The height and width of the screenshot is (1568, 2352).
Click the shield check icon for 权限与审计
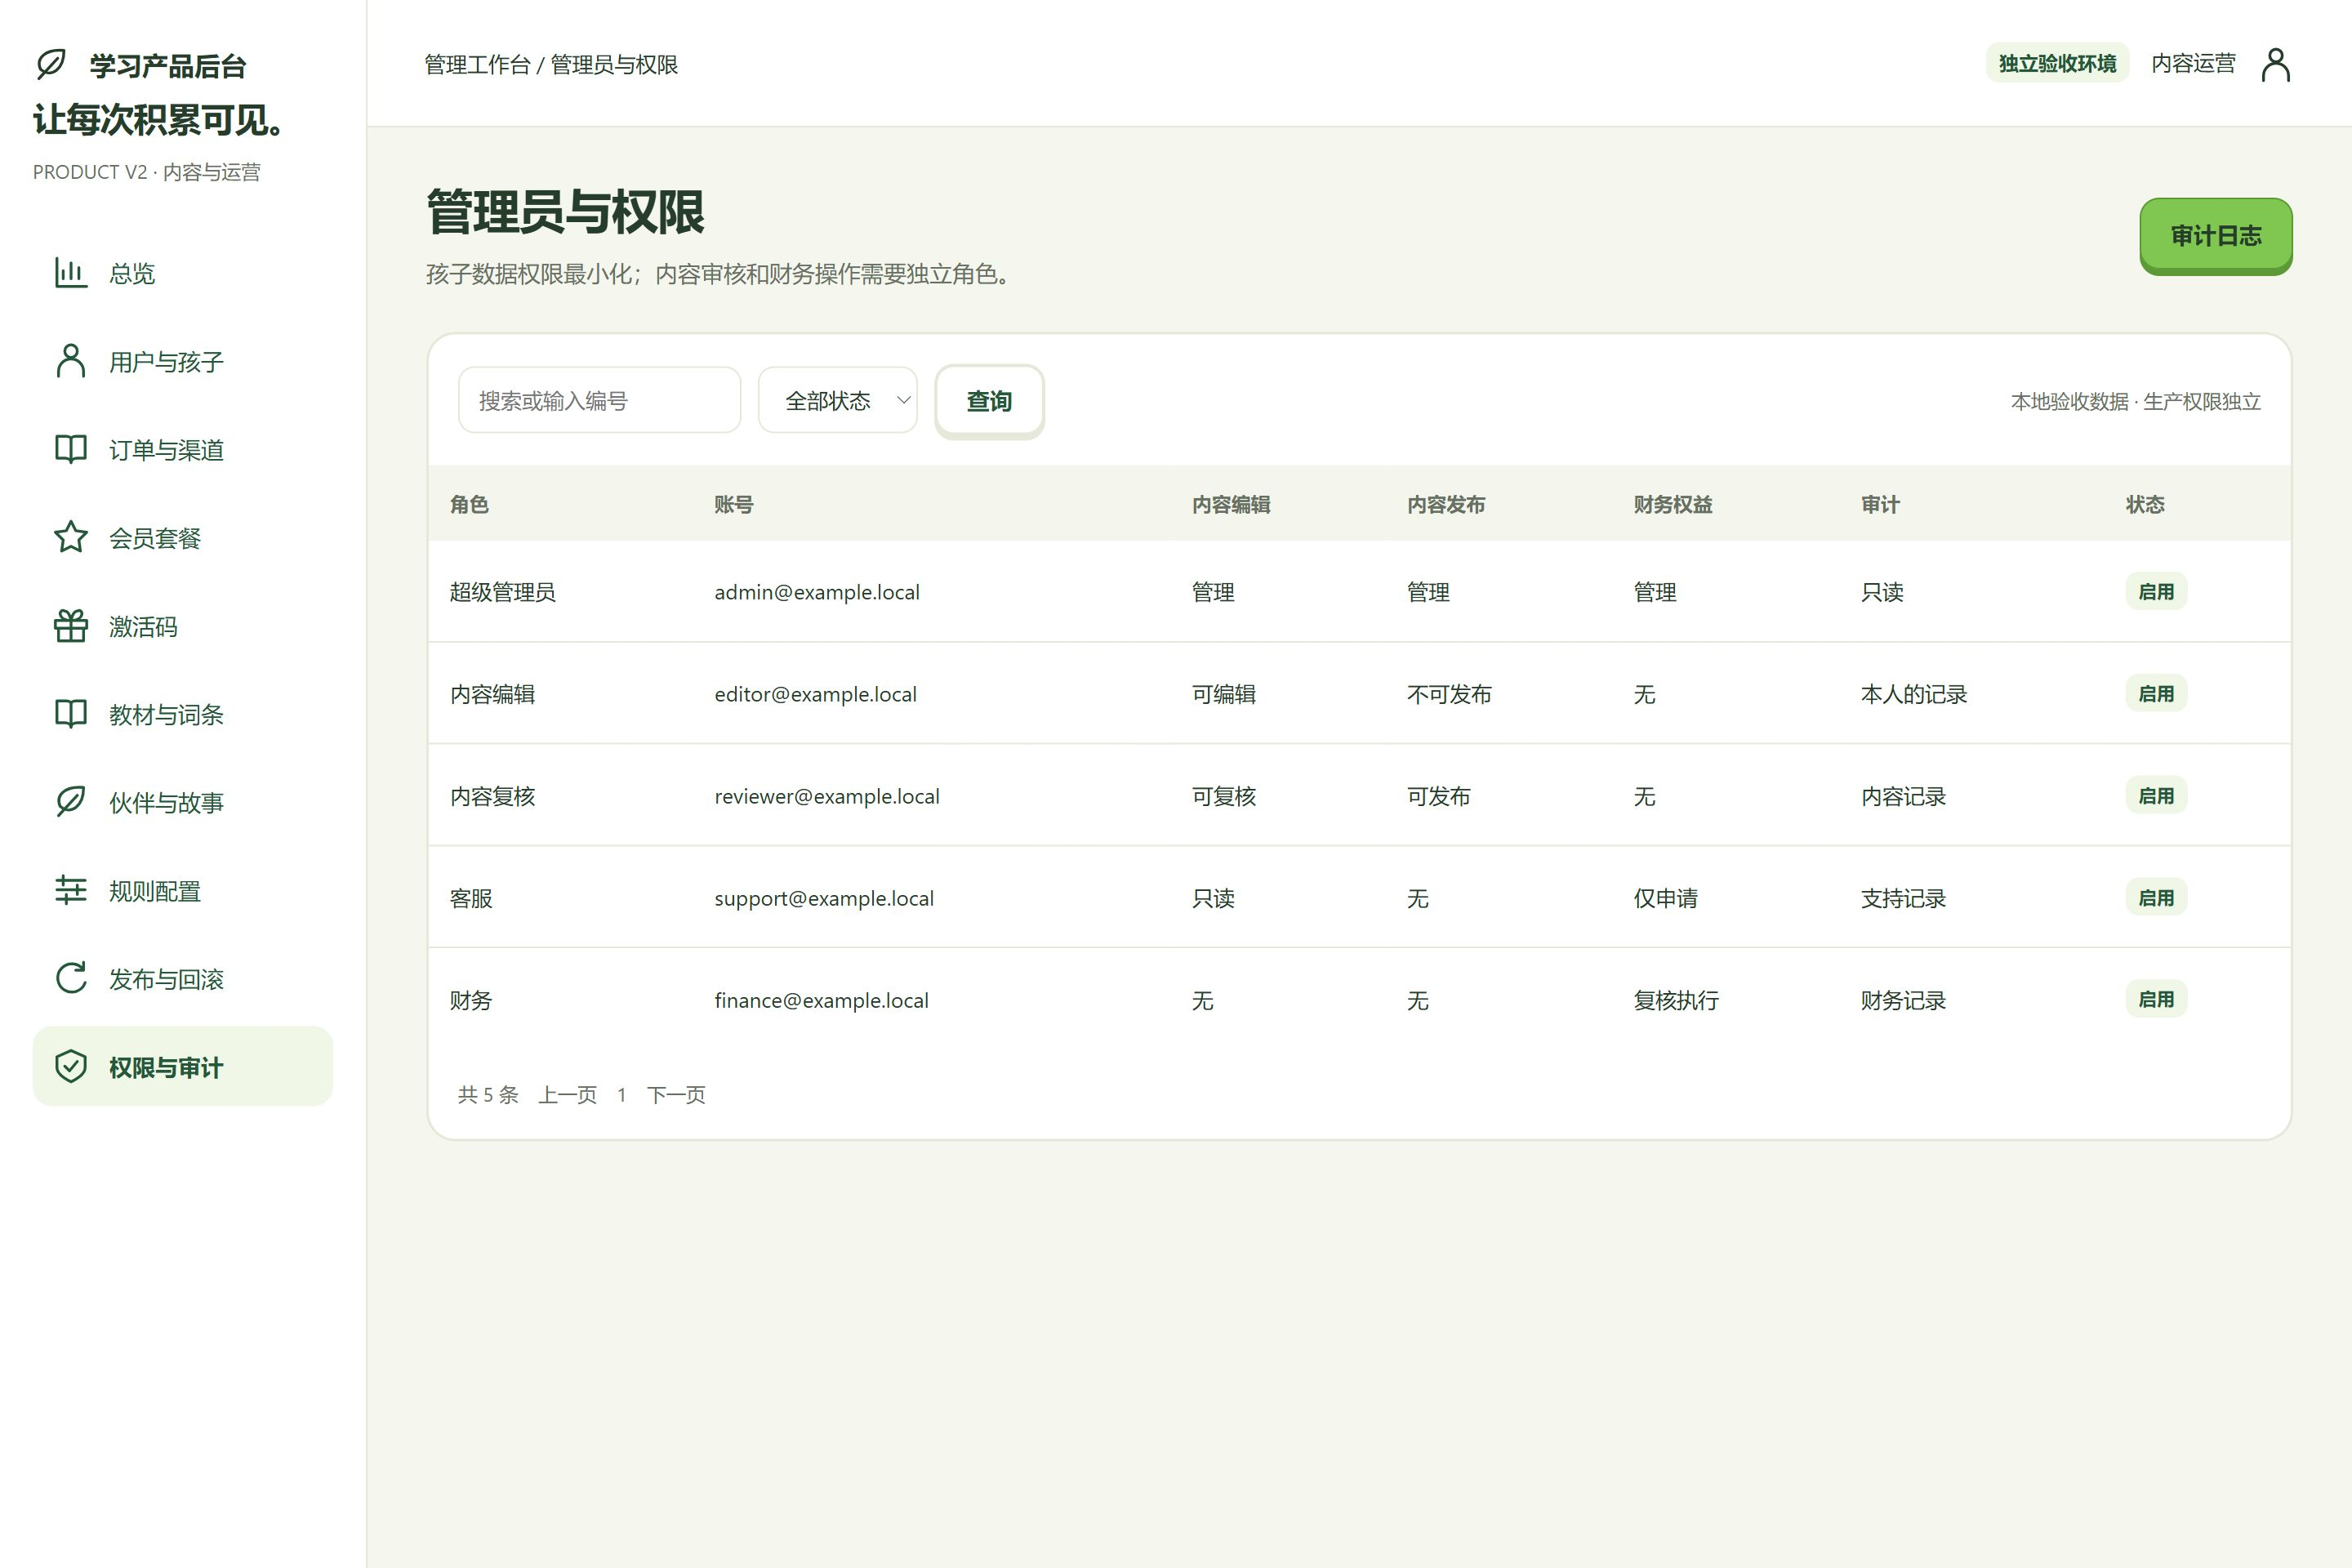(71, 1066)
